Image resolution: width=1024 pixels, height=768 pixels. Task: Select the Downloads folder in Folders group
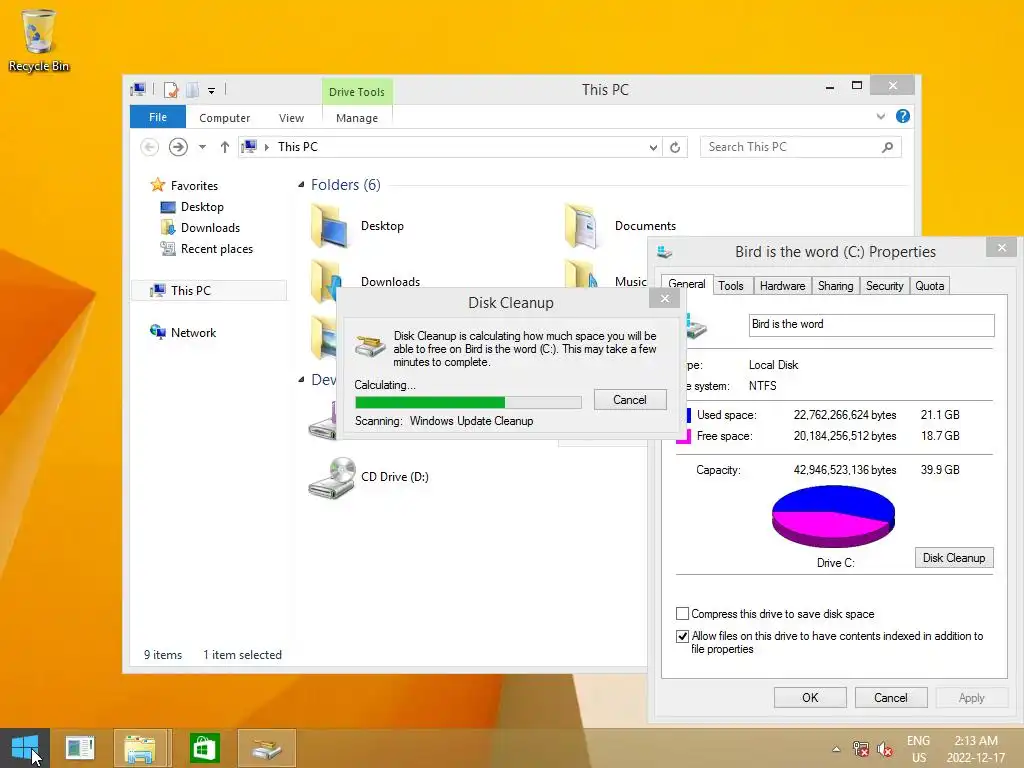[364, 281]
